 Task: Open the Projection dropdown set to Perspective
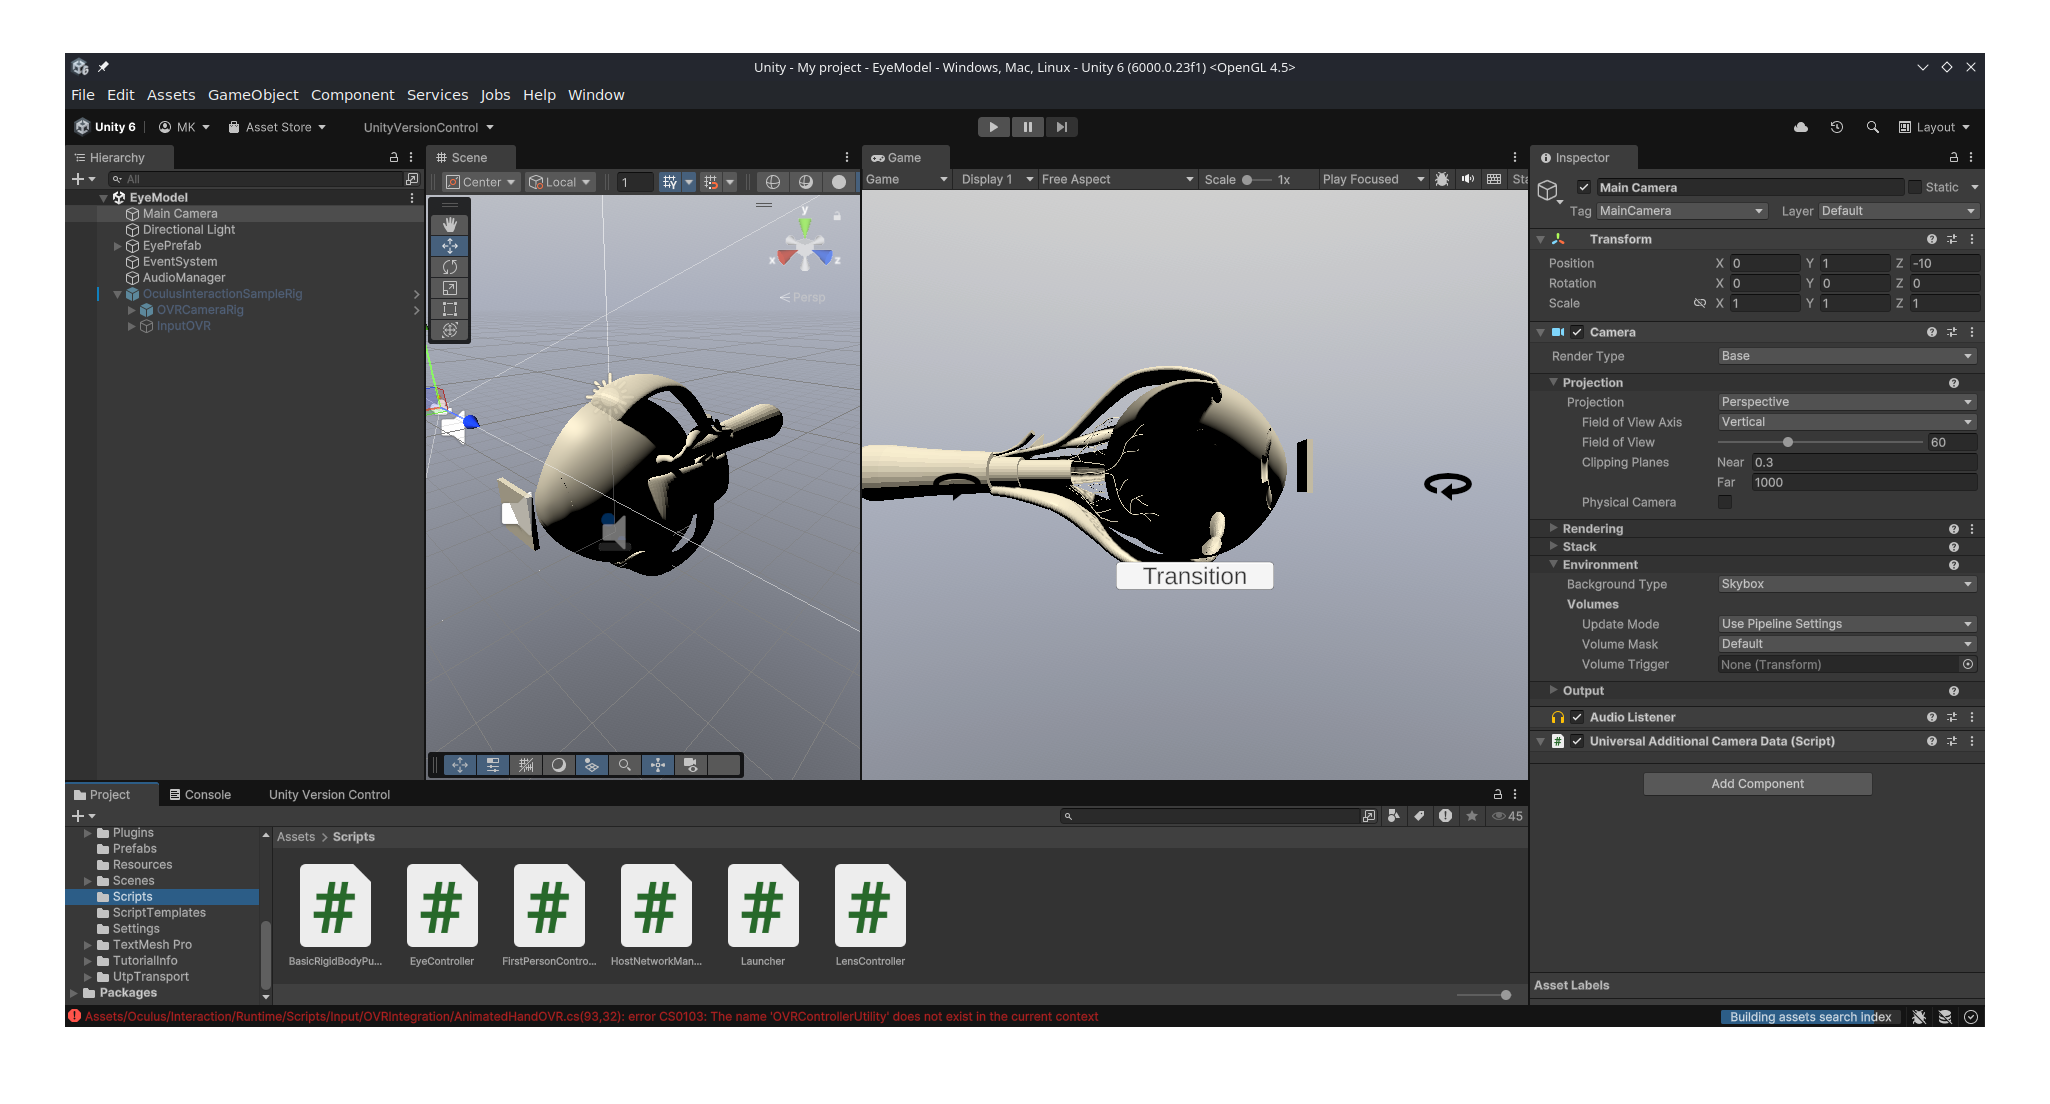pyautogui.click(x=1846, y=402)
